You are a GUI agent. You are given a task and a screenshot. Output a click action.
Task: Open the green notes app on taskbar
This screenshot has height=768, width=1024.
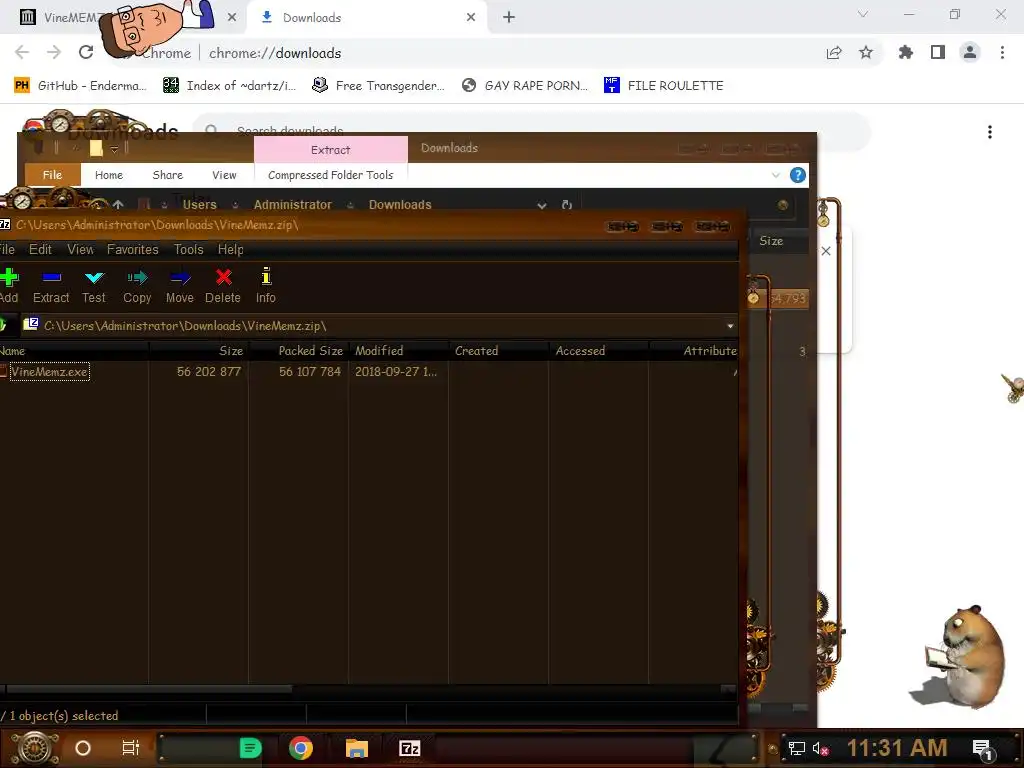point(250,748)
